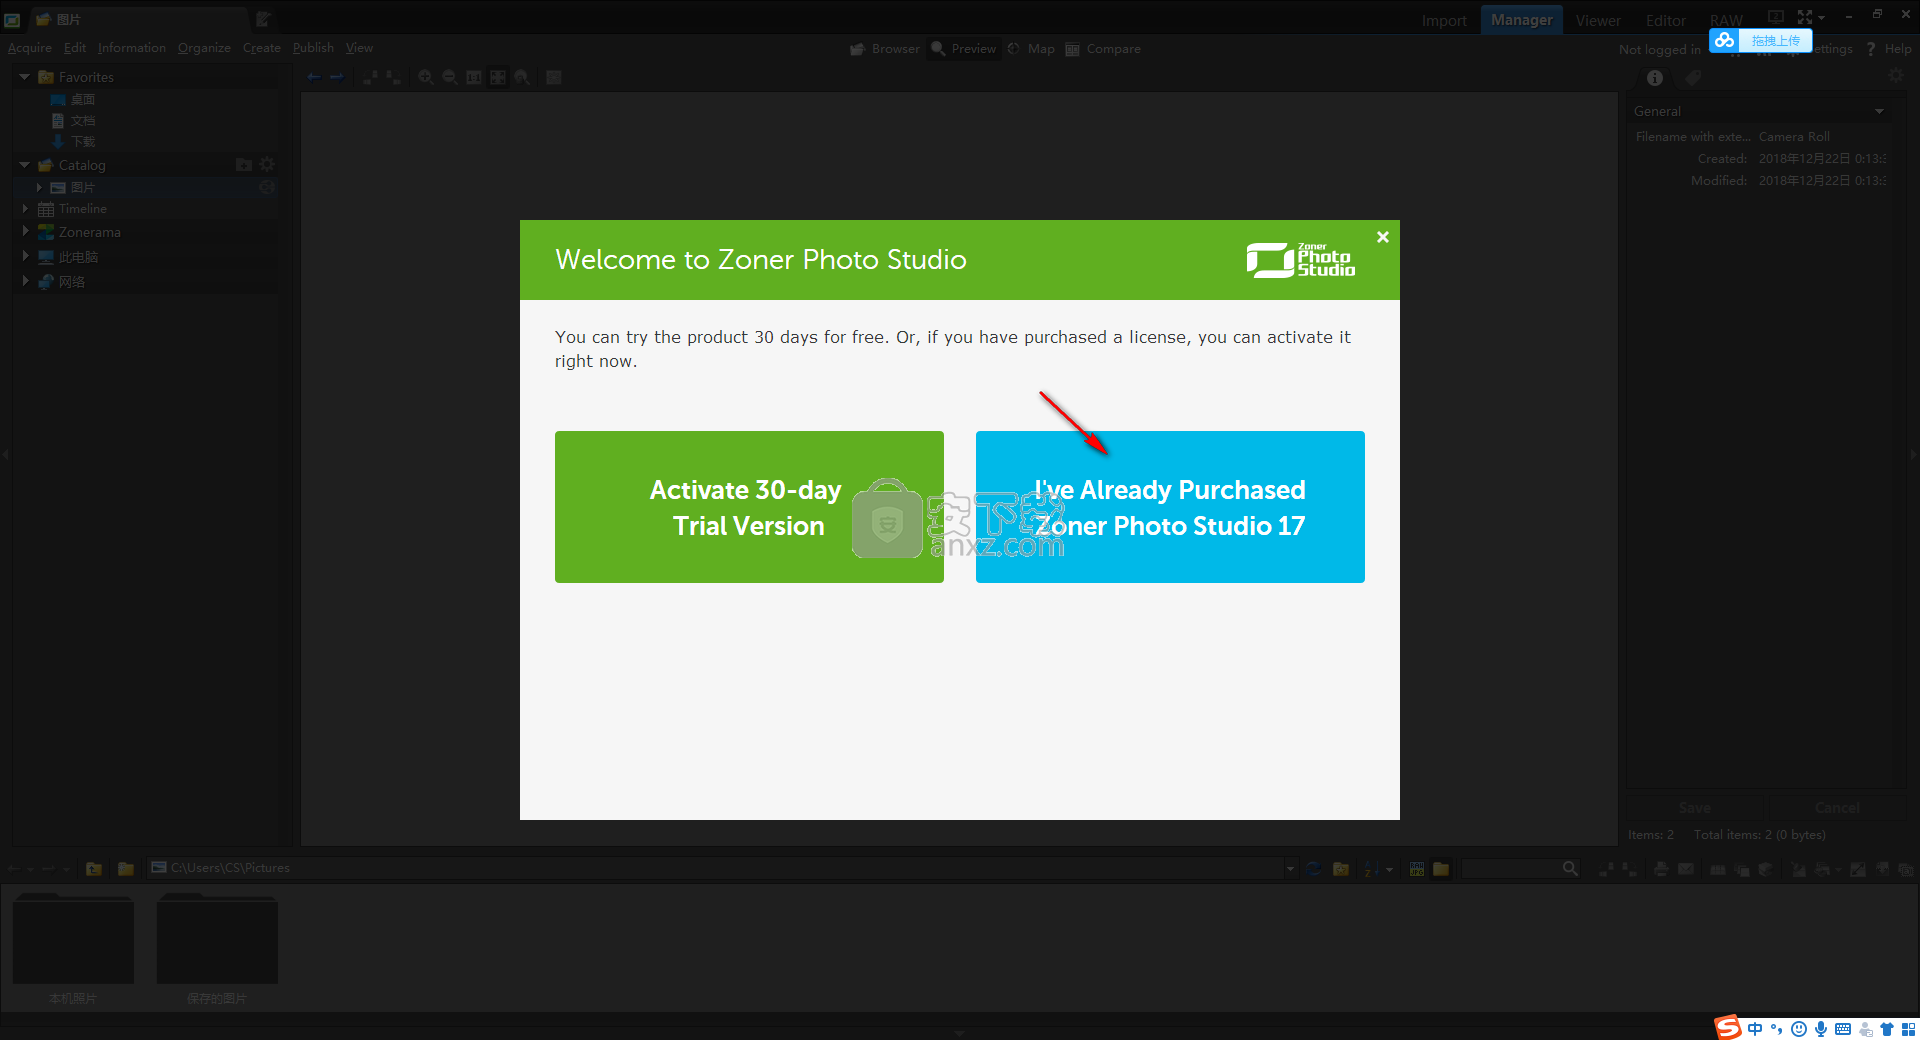Click I've Already Purchased Zoner Photo Studio 17

tap(1170, 507)
